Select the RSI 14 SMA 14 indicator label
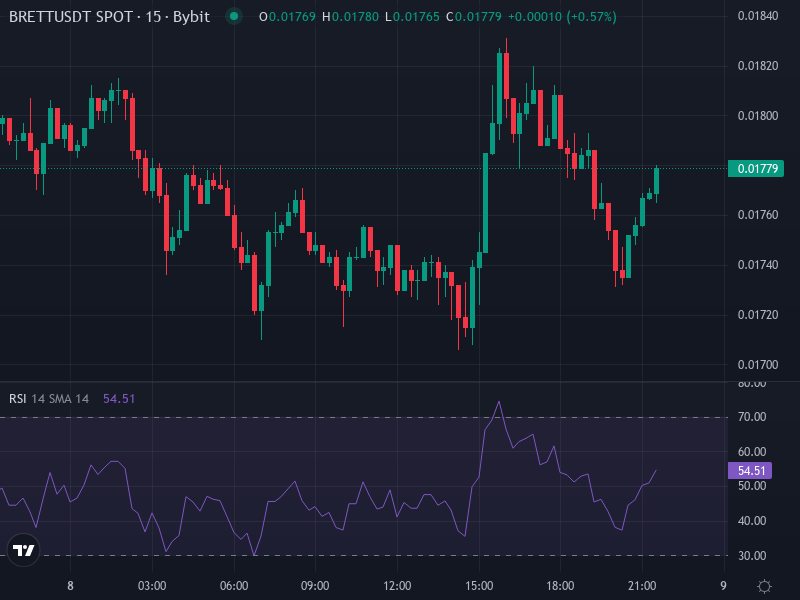 click(49, 398)
